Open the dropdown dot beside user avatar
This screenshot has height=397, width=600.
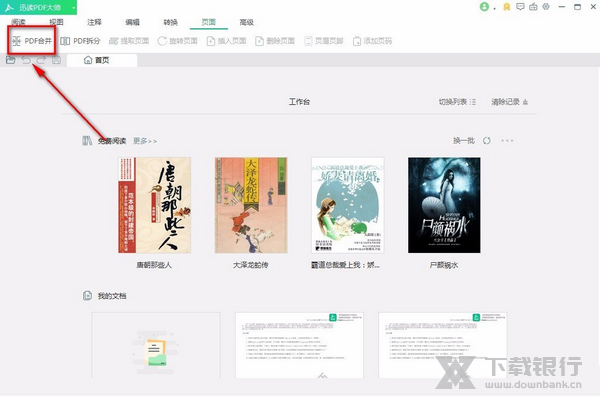coord(494,8)
